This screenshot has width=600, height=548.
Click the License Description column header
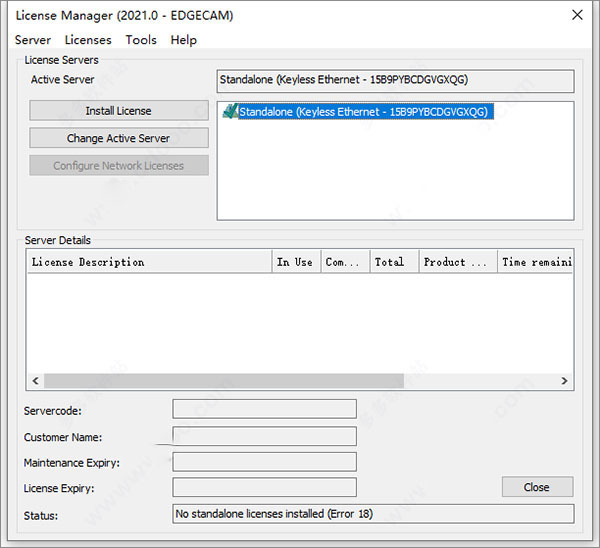point(149,262)
